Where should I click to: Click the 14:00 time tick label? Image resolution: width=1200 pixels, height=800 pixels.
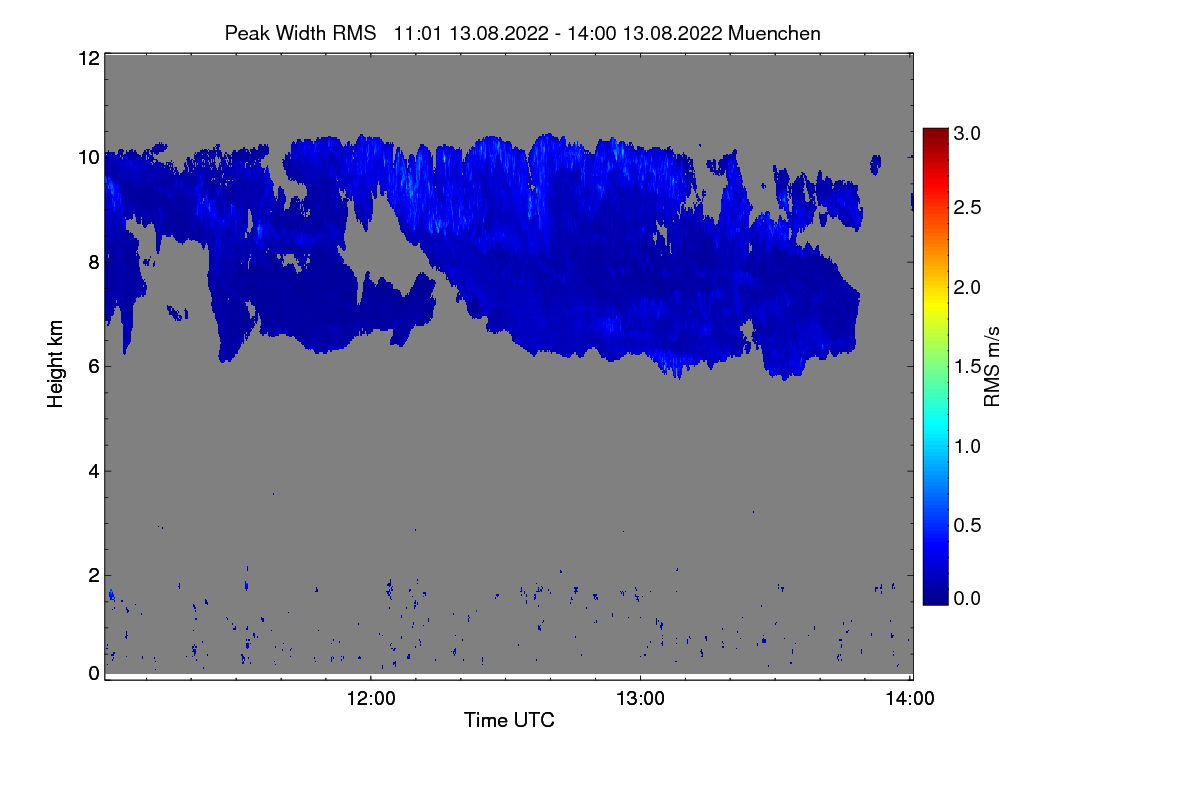click(x=909, y=698)
